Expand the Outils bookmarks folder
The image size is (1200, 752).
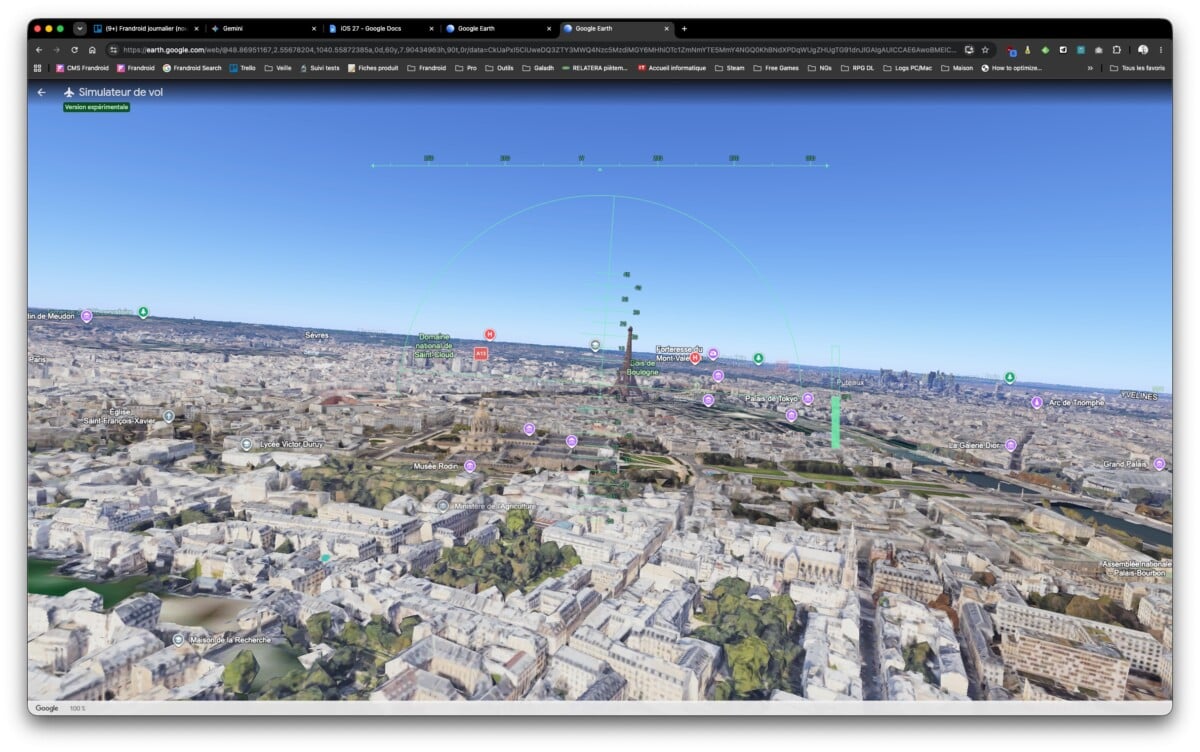[x=500, y=68]
